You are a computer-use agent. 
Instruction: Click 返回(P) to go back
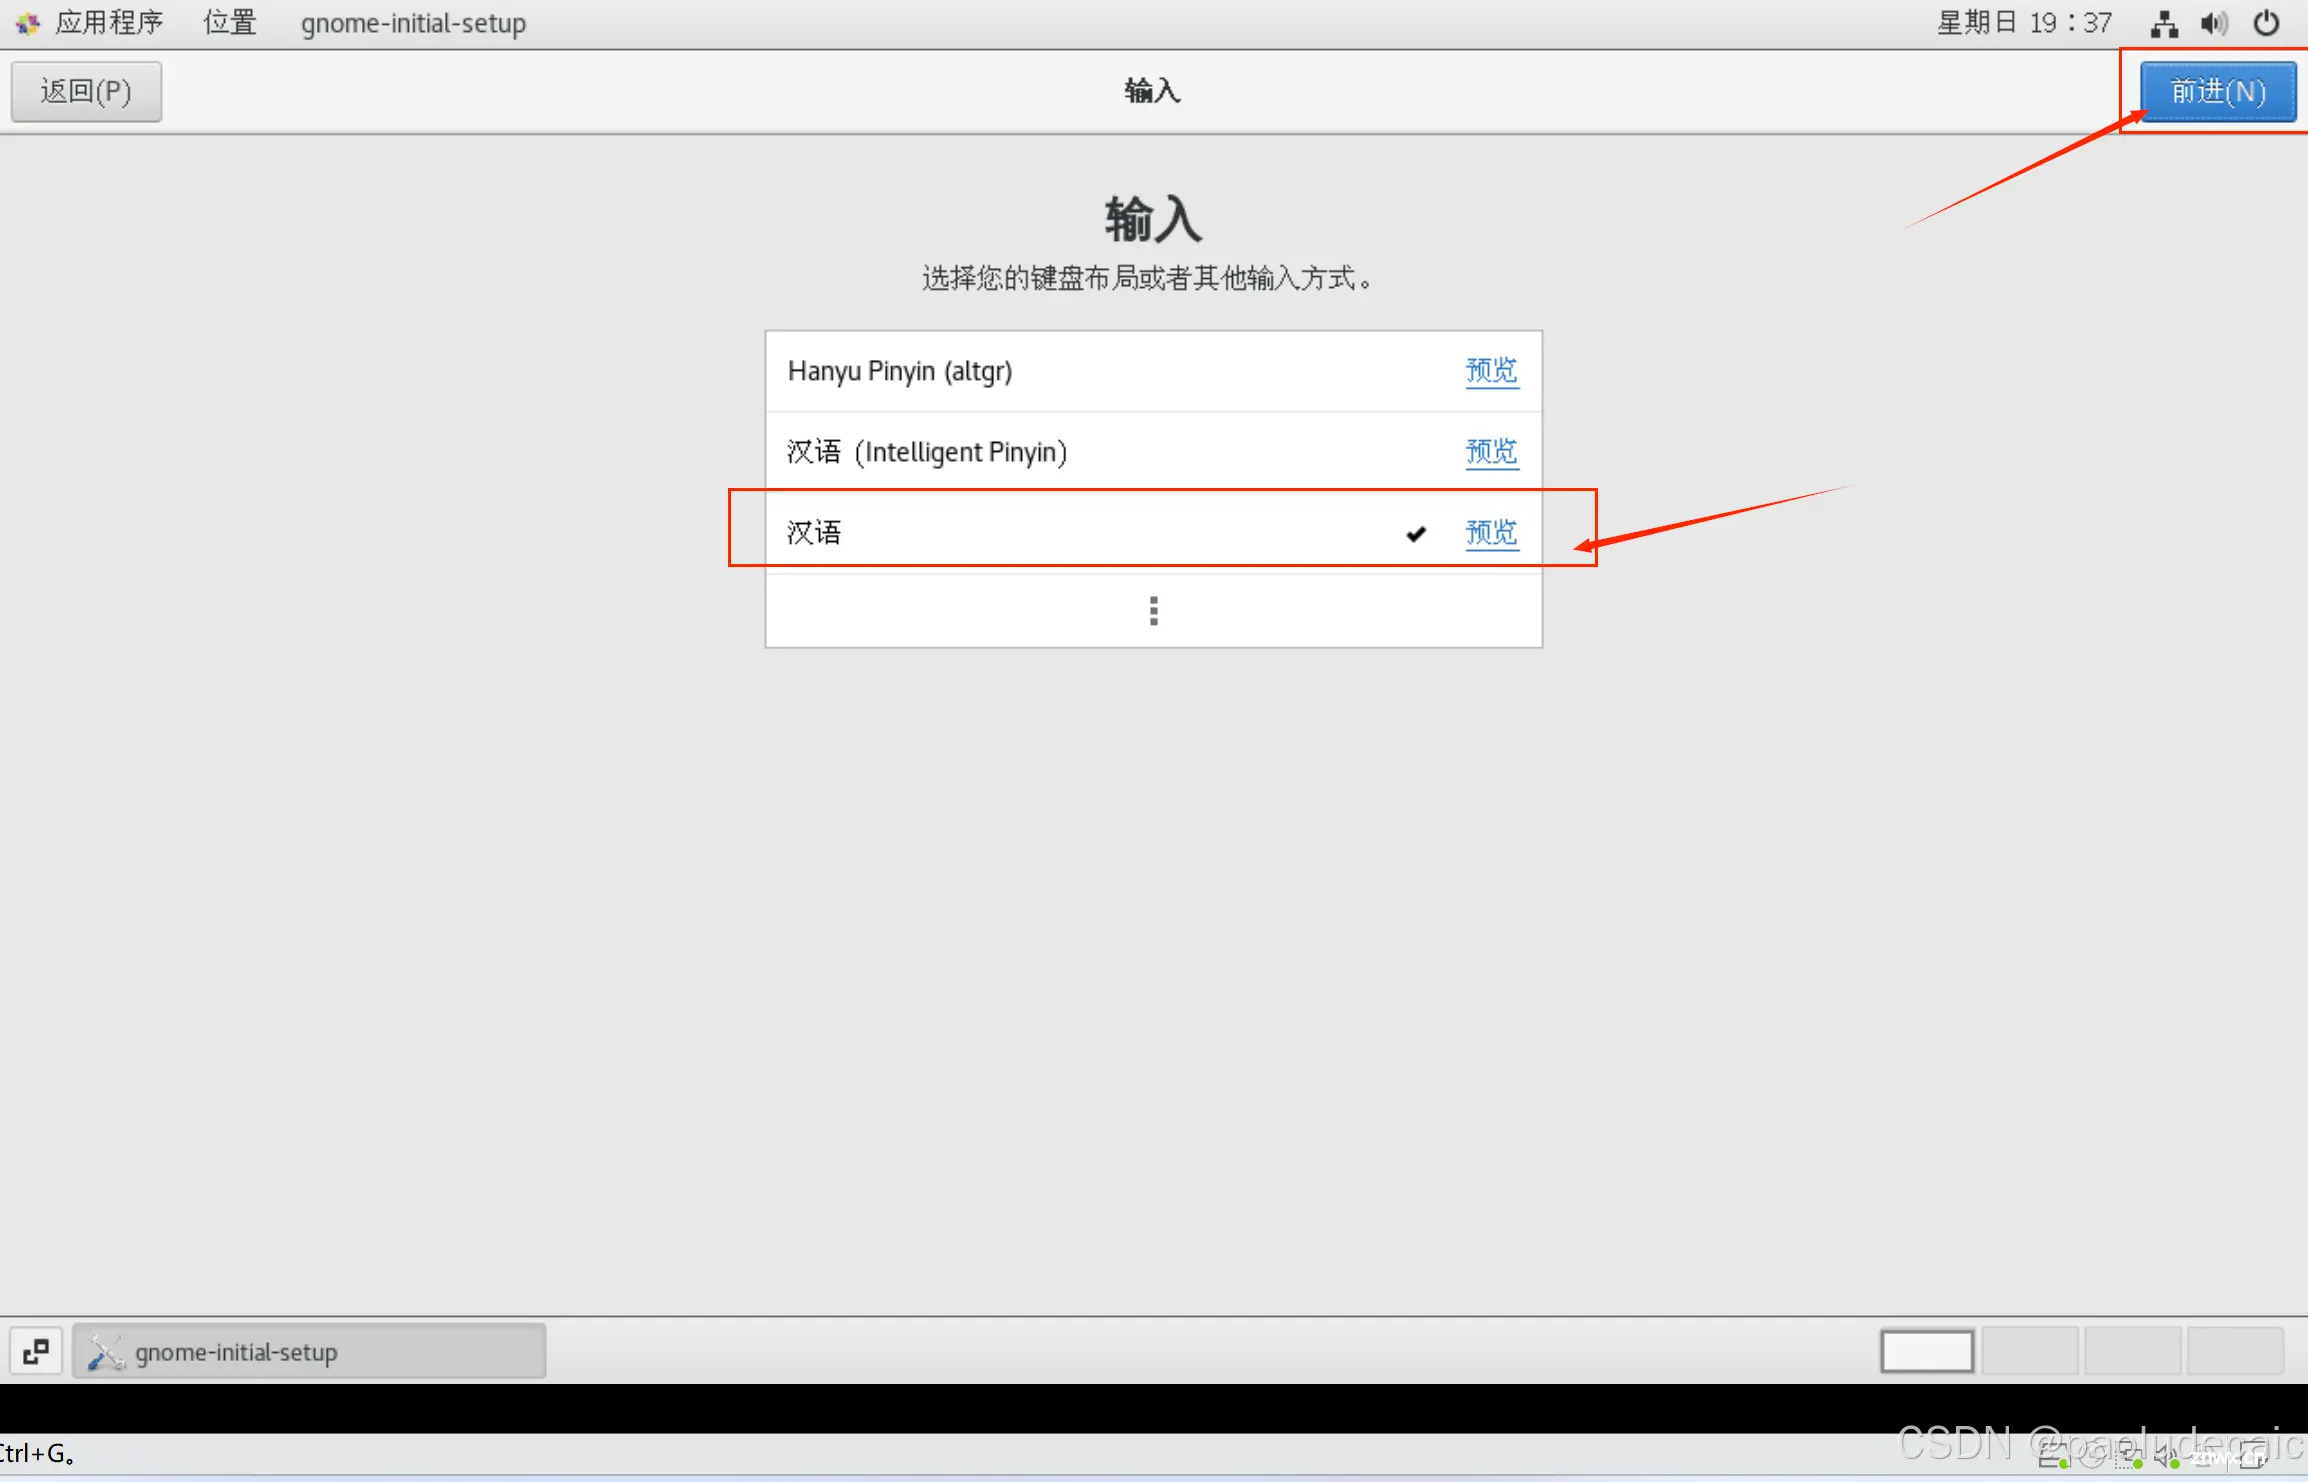(89, 91)
